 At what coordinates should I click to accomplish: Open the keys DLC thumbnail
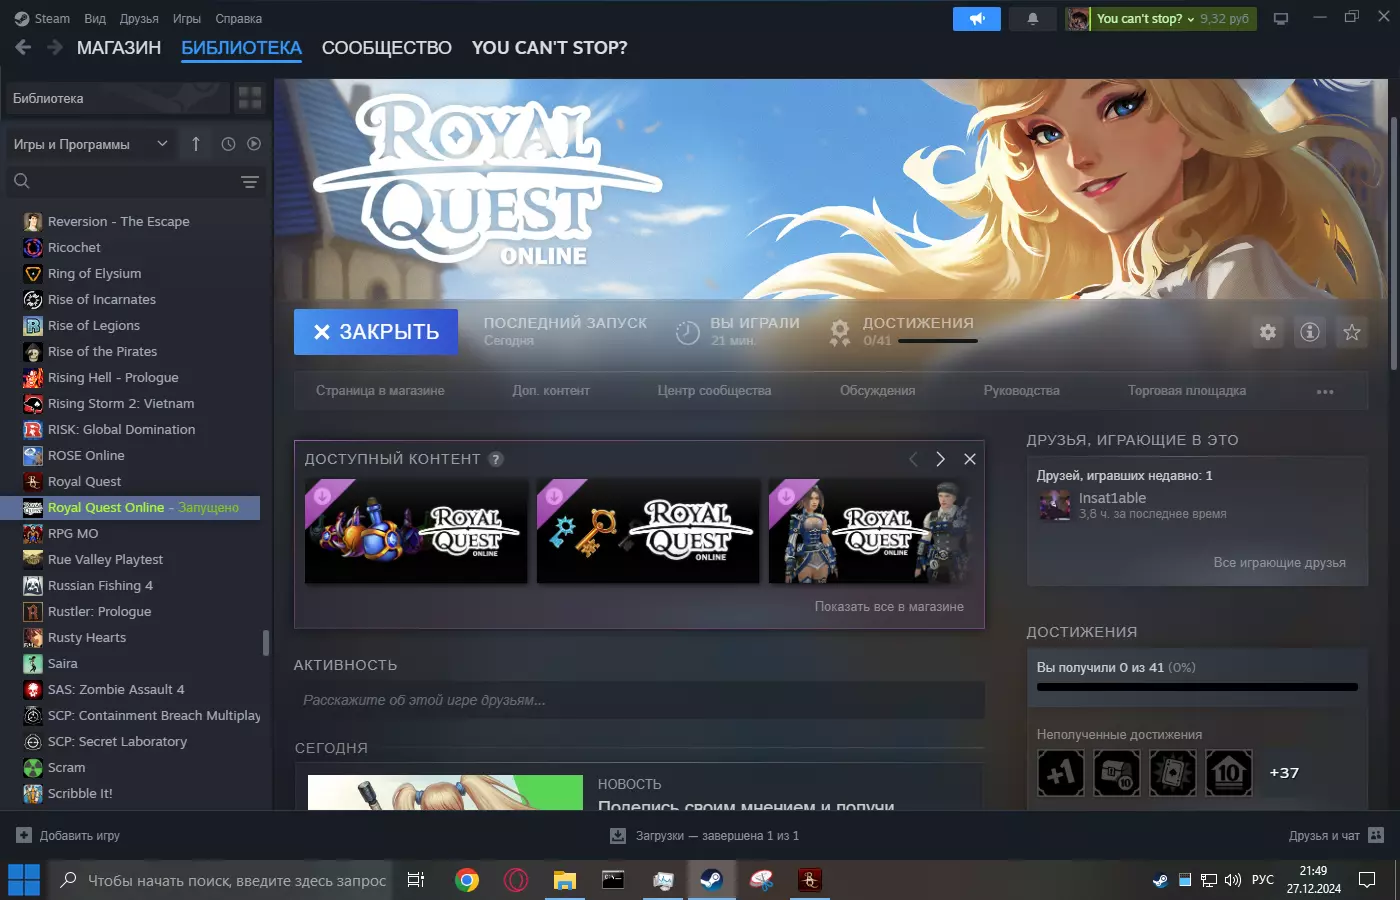pyautogui.click(x=648, y=531)
